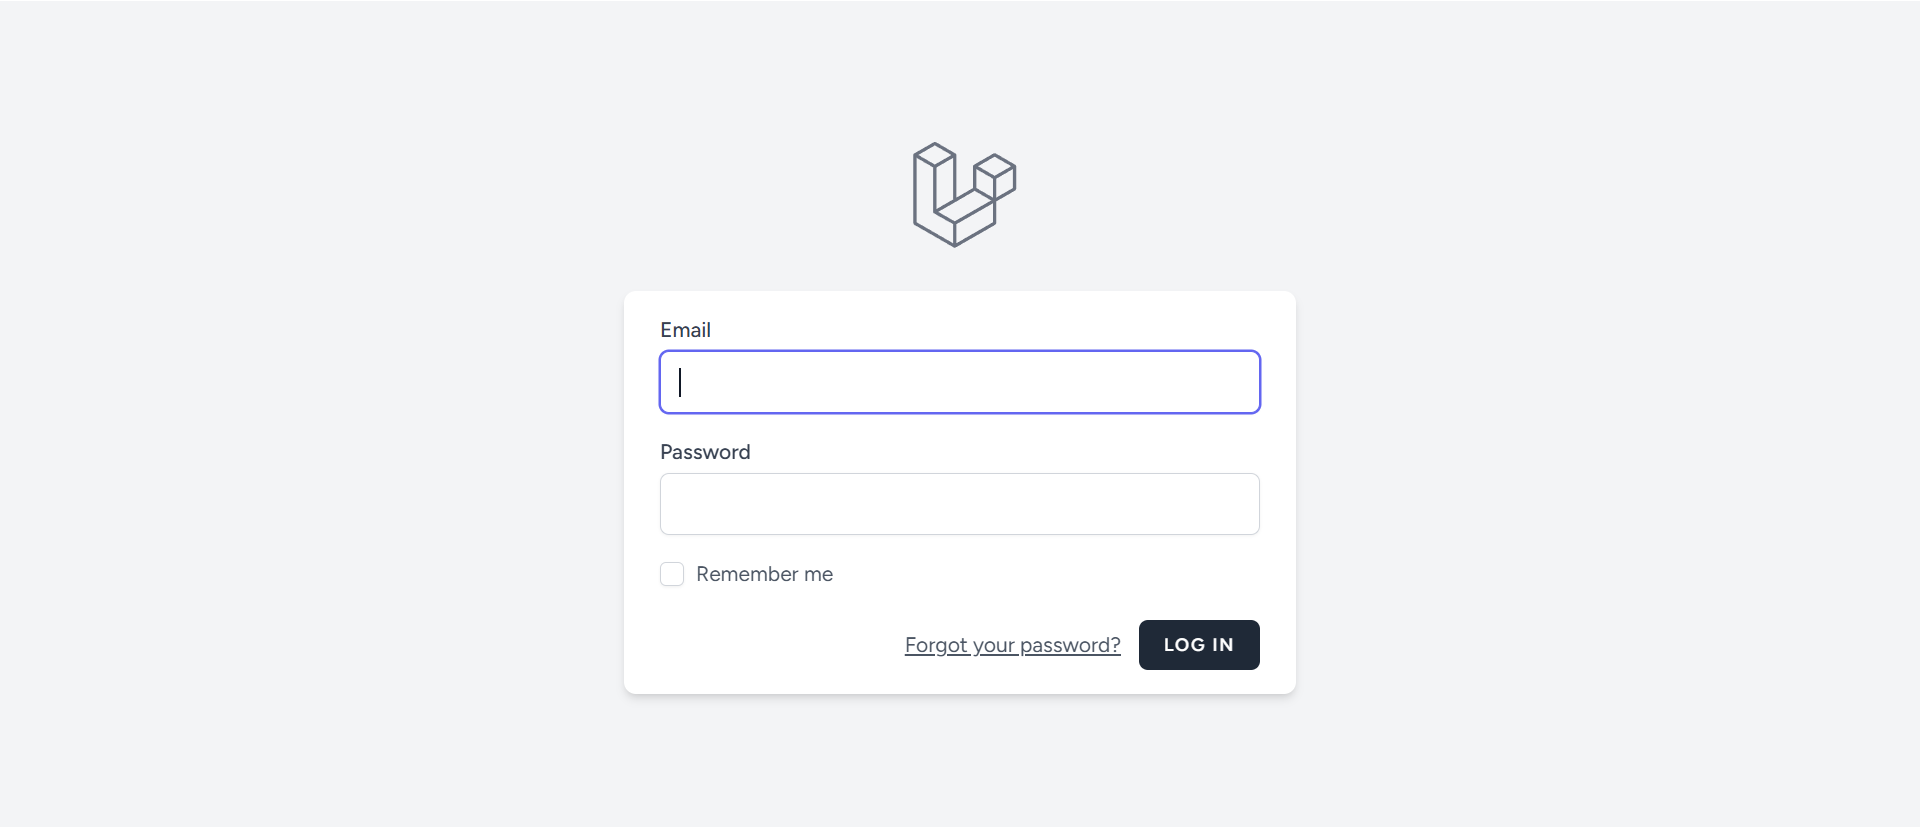
Task: Click the Email label
Action: (685, 330)
